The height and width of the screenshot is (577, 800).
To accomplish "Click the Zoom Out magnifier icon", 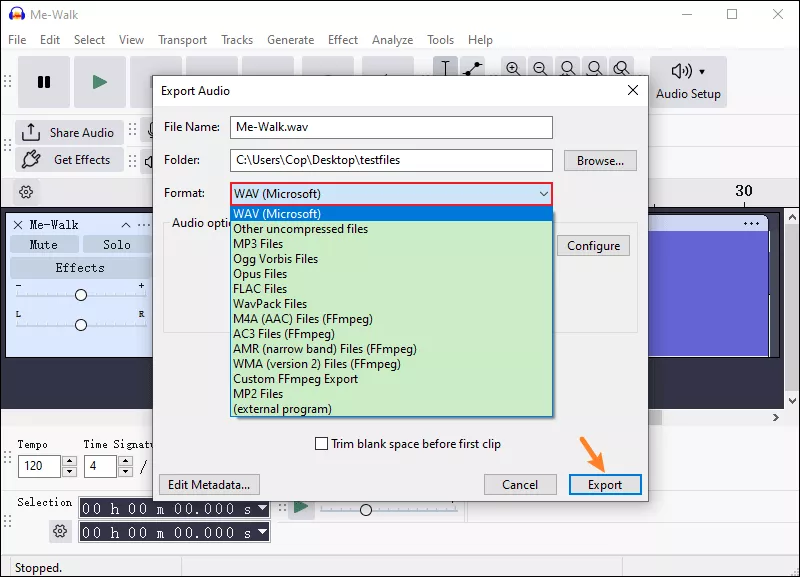I will click(540, 67).
